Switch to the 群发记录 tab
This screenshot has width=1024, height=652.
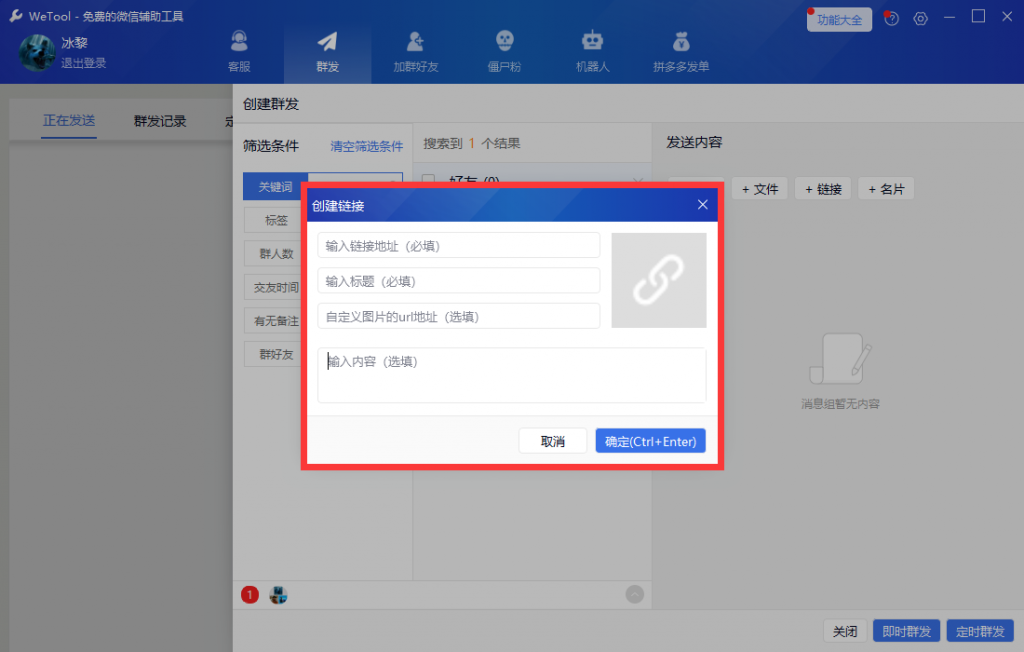click(x=160, y=121)
